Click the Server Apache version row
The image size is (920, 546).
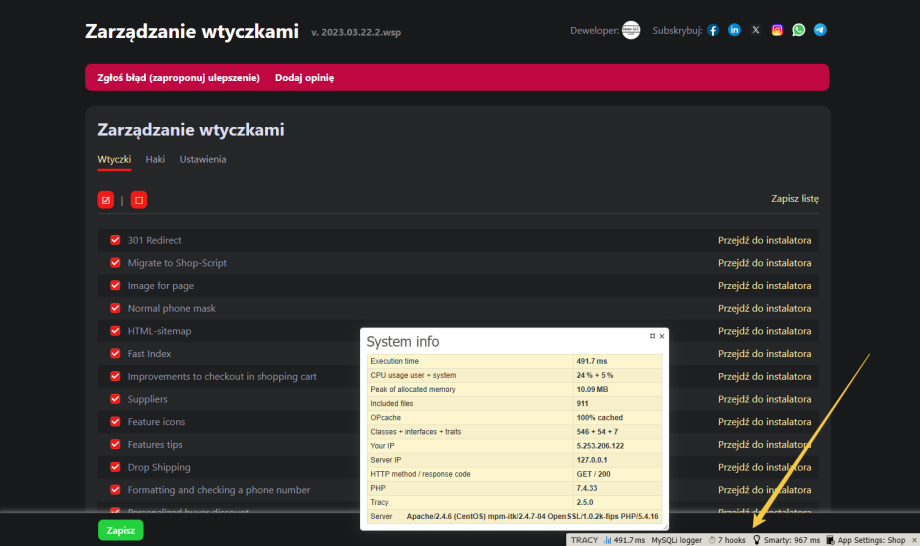click(515, 516)
